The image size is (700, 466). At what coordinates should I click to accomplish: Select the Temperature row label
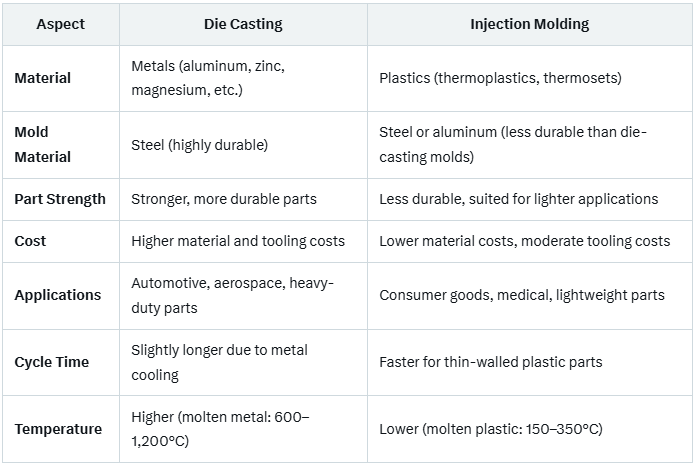coord(58,429)
